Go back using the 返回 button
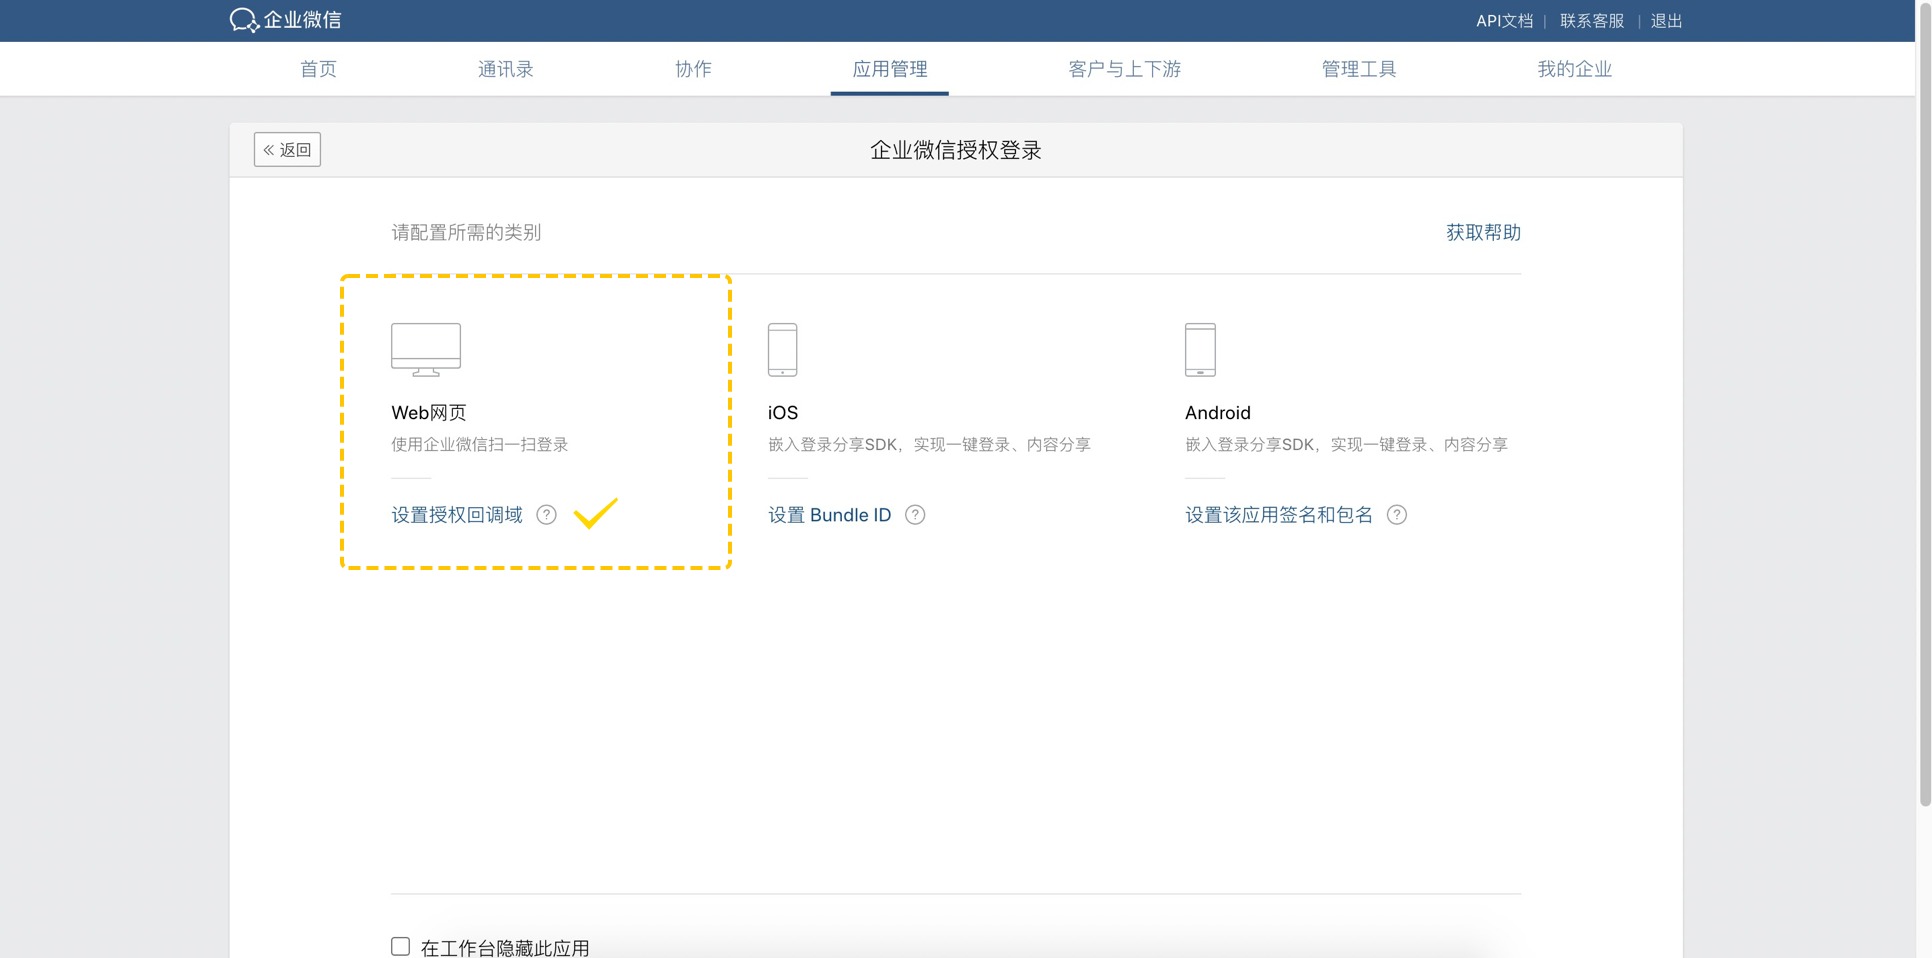This screenshot has height=958, width=1932. (287, 150)
